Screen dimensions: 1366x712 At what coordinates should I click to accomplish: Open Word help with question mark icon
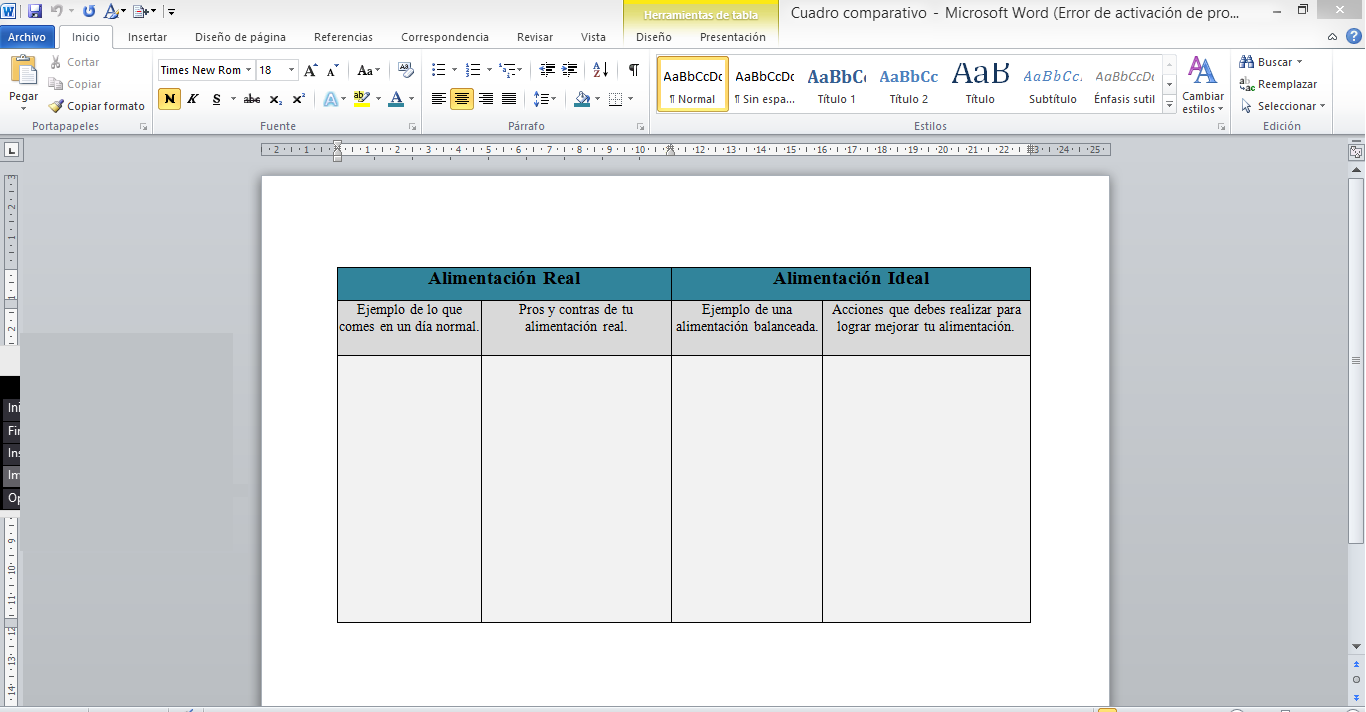click(x=1354, y=37)
